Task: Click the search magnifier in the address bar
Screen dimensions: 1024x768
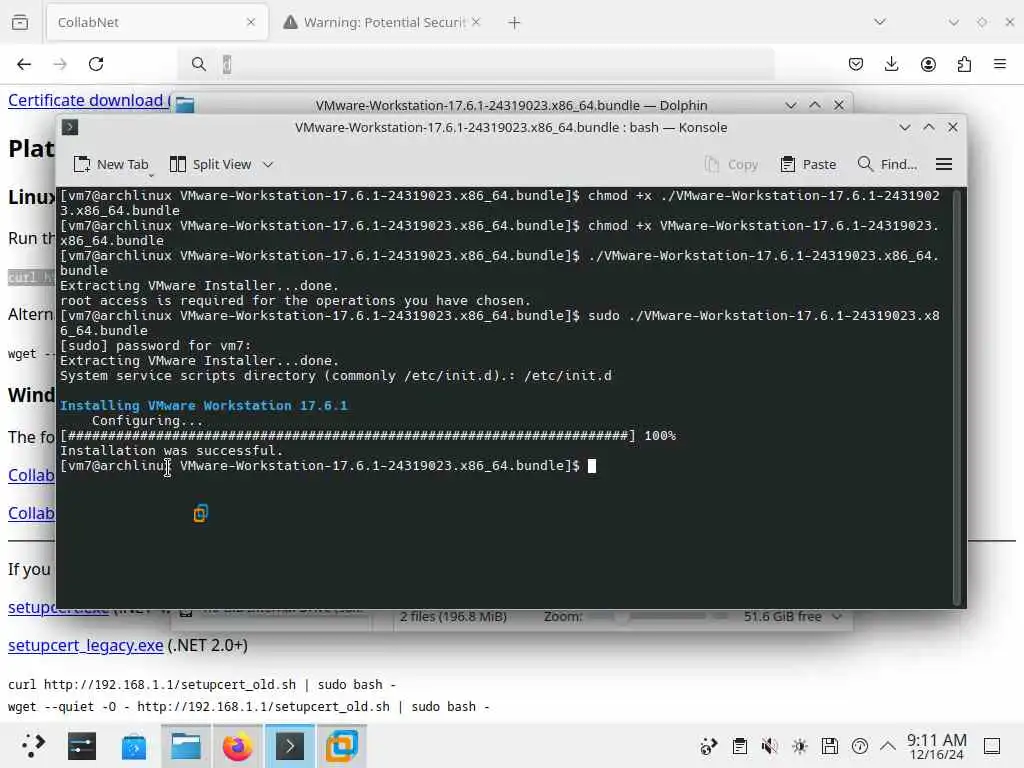Action: (x=199, y=64)
